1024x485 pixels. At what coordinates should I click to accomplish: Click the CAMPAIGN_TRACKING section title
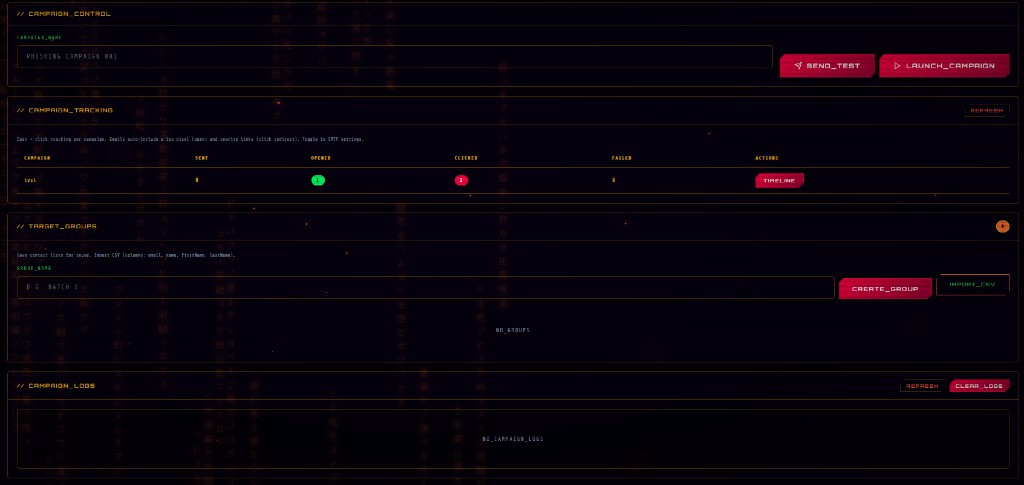65,110
